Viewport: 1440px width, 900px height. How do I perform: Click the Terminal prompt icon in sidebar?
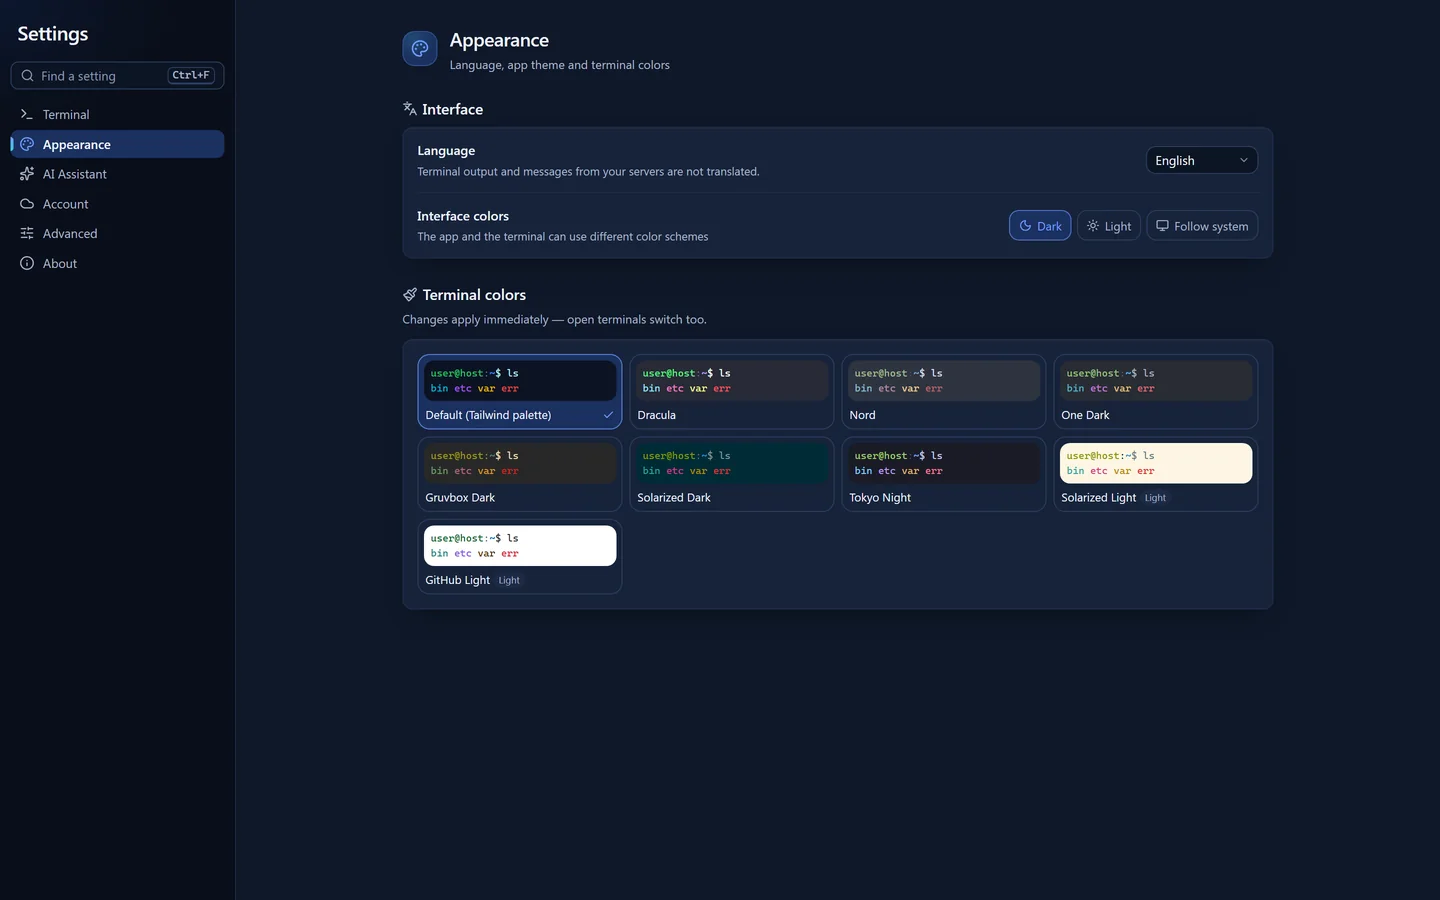[27, 115]
